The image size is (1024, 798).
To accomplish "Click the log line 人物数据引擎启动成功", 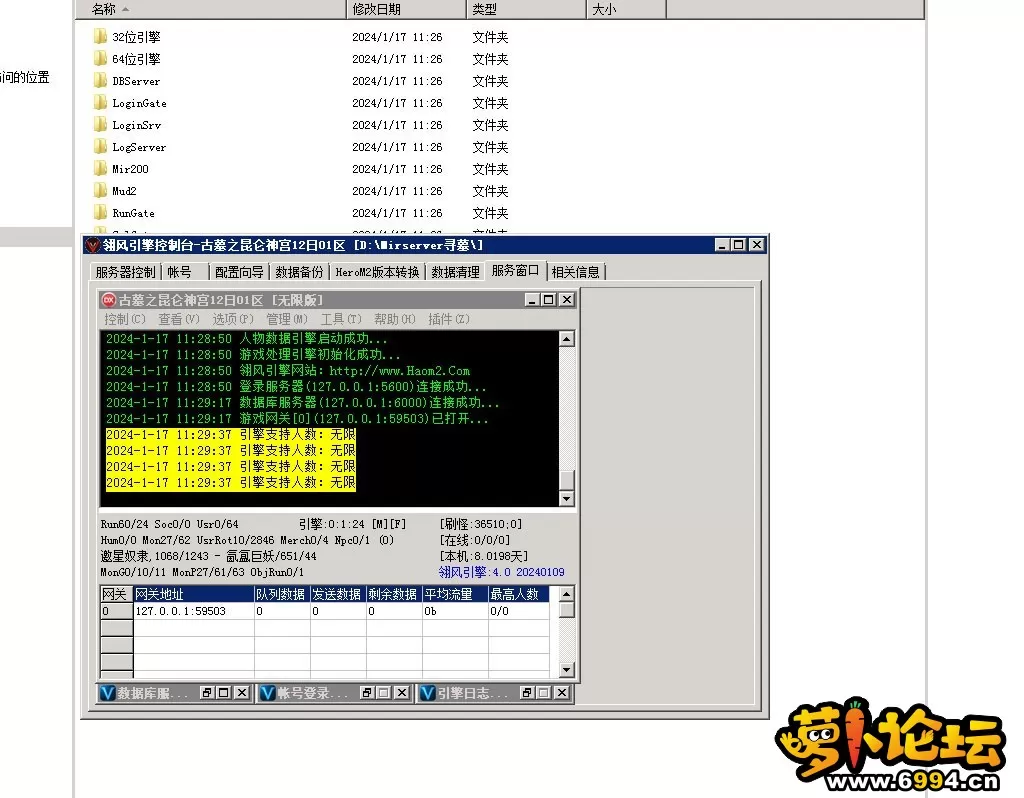I will click(x=246, y=338).
